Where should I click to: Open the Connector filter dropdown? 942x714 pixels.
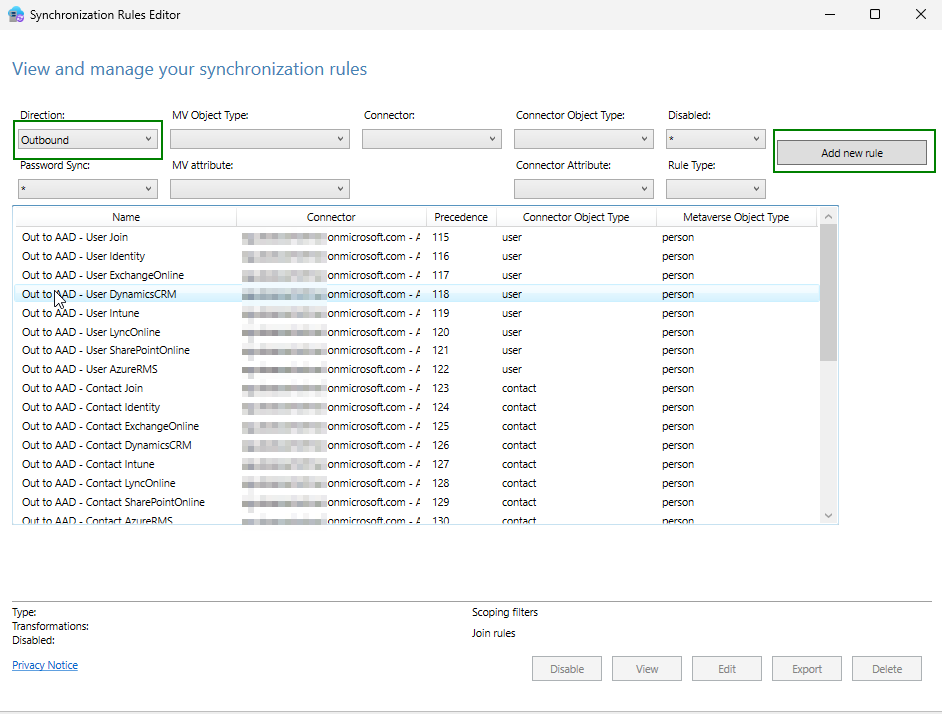point(431,139)
